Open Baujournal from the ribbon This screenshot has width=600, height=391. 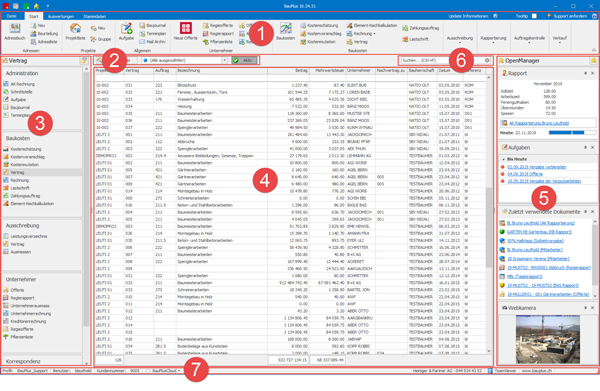click(152, 25)
